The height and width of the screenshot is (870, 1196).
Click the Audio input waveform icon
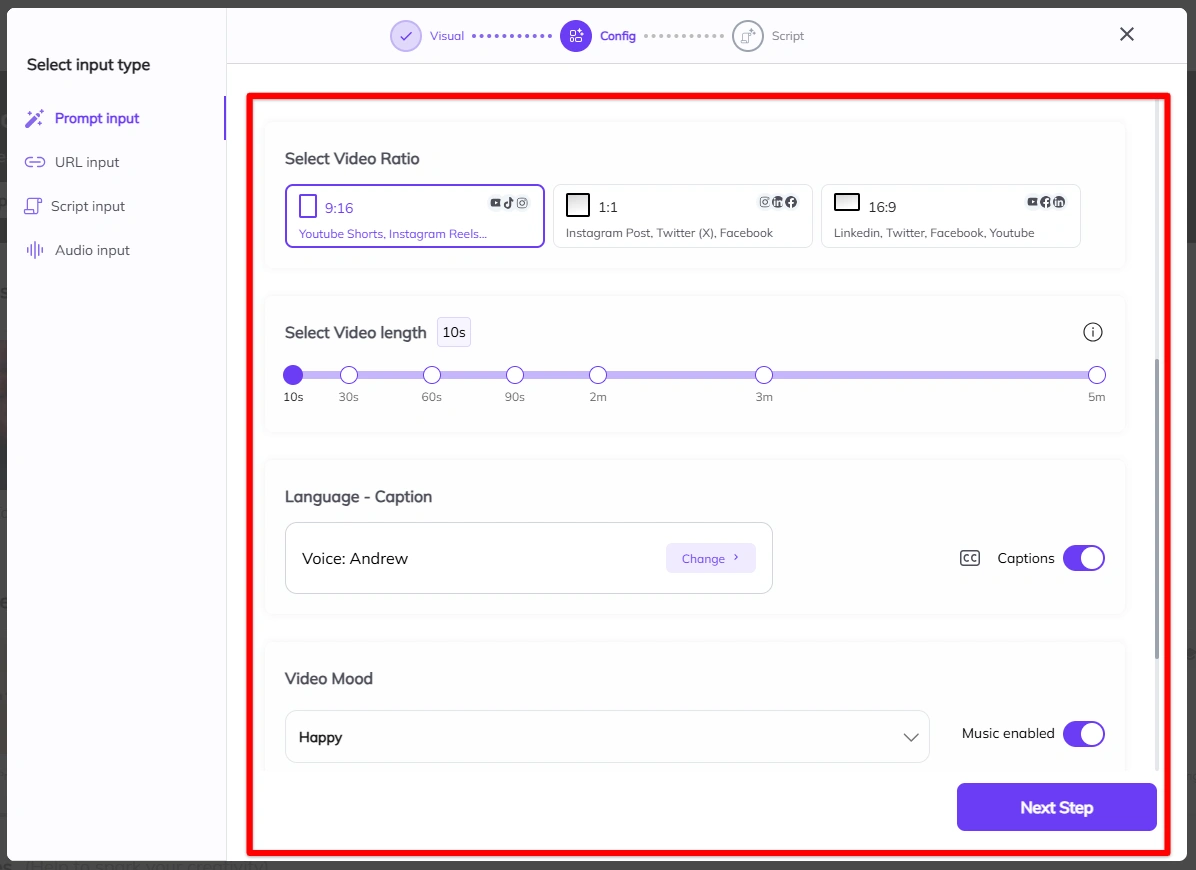click(34, 250)
